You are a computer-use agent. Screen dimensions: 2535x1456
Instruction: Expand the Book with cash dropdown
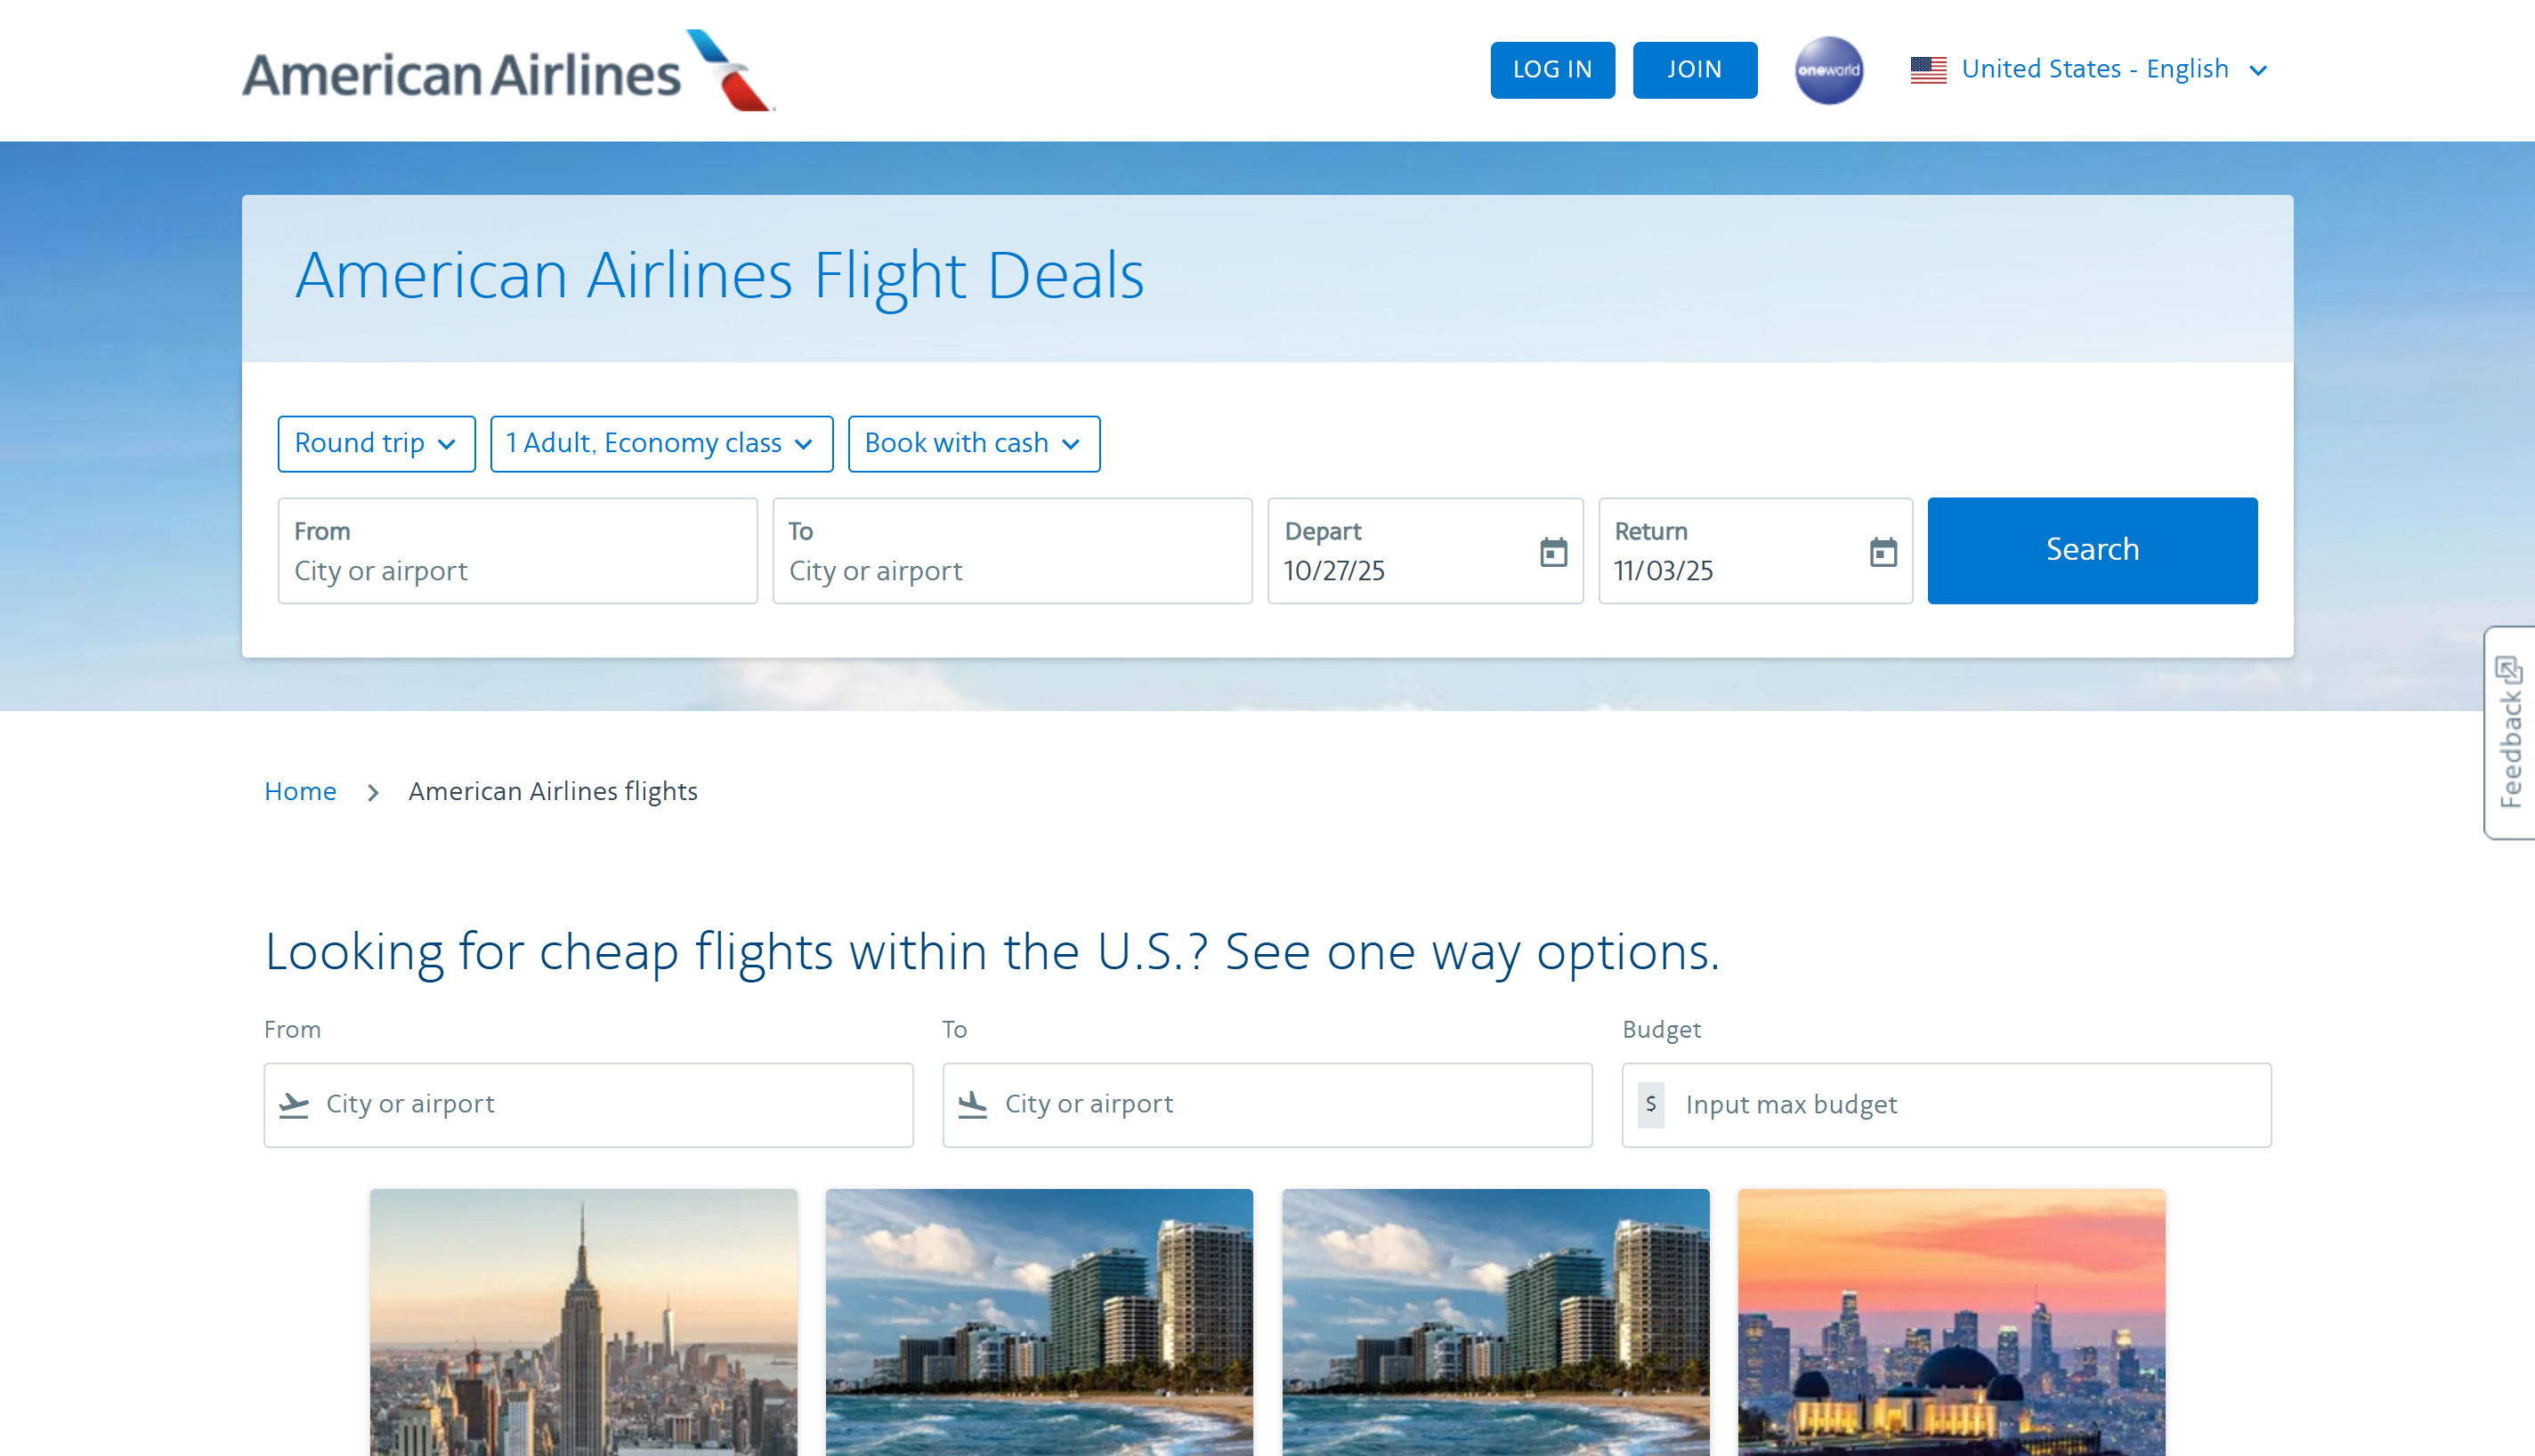point(973,443)
